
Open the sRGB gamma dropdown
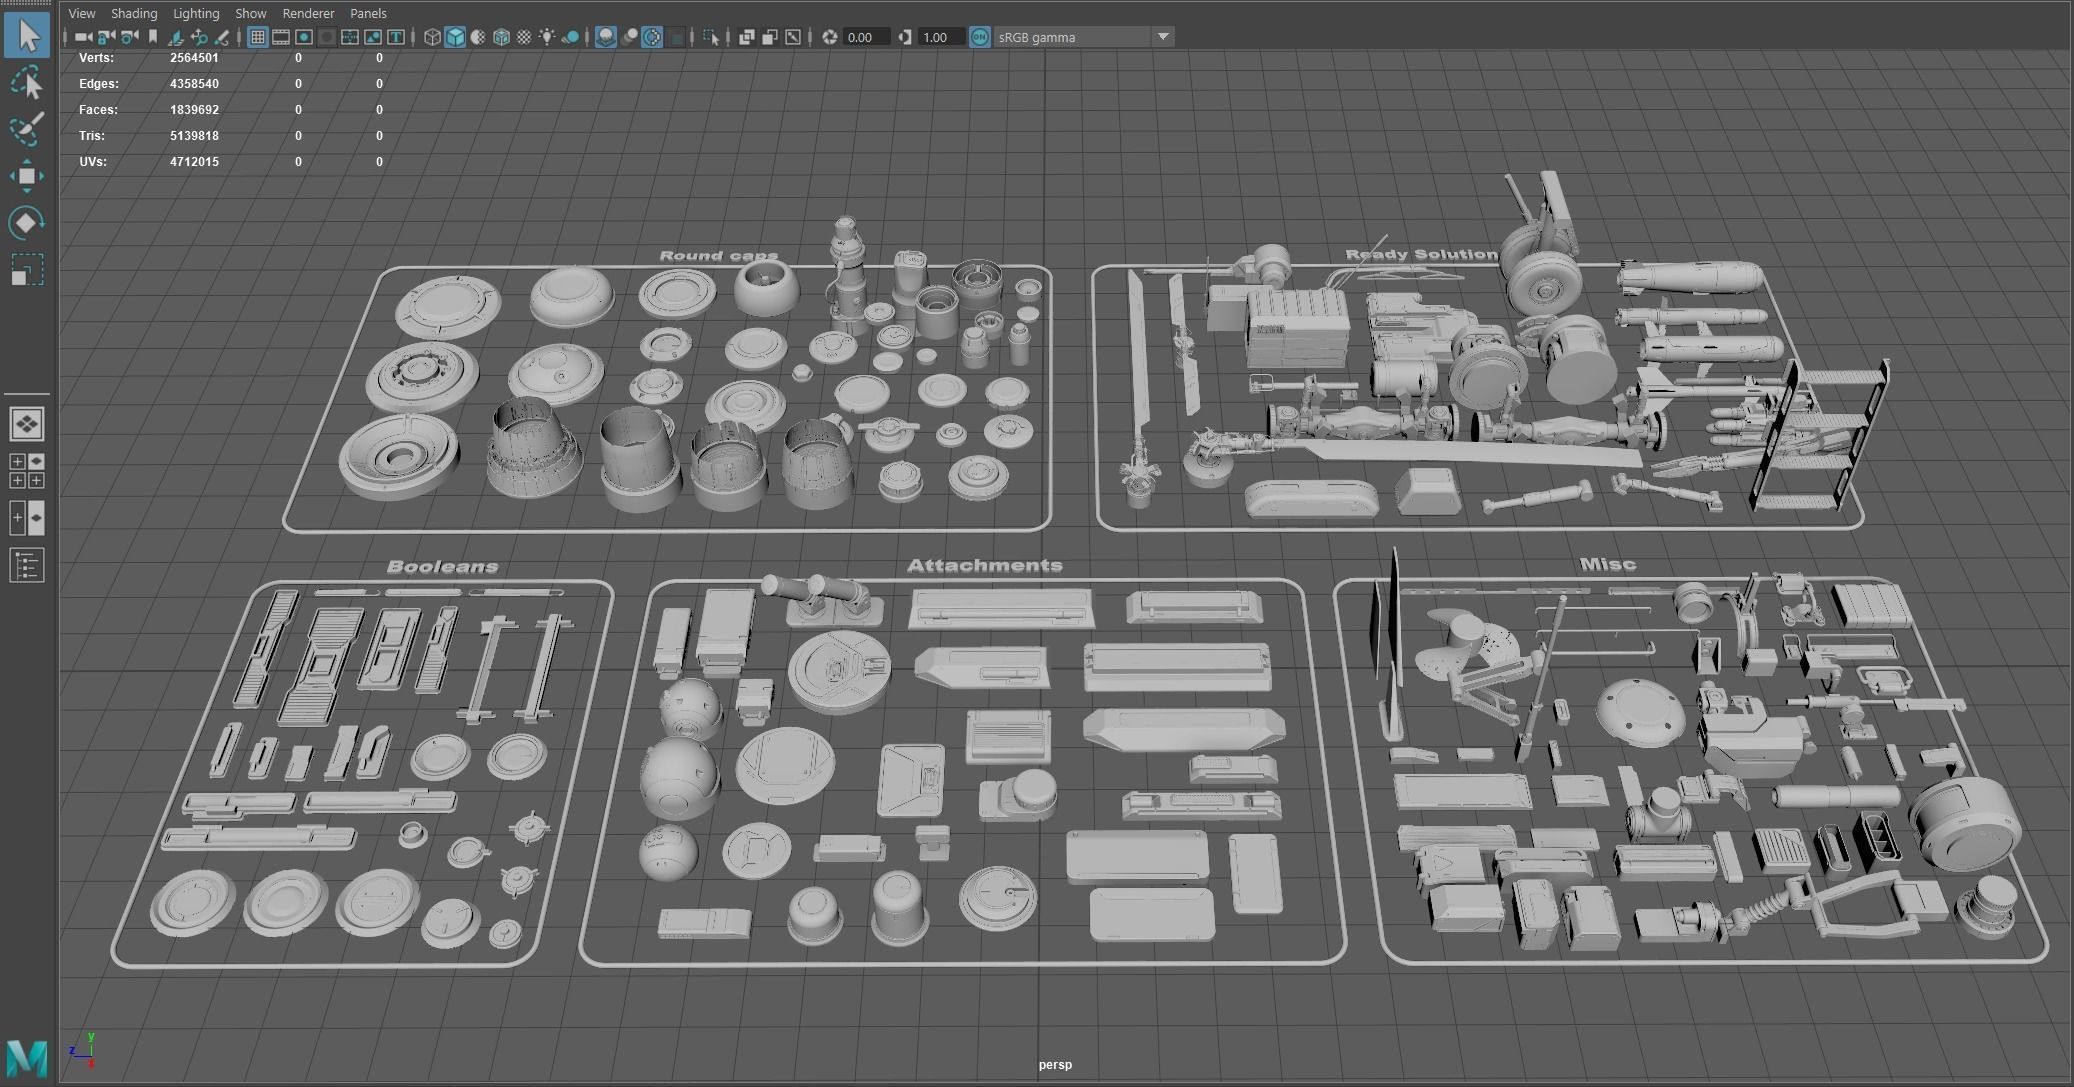point(1163,37)
